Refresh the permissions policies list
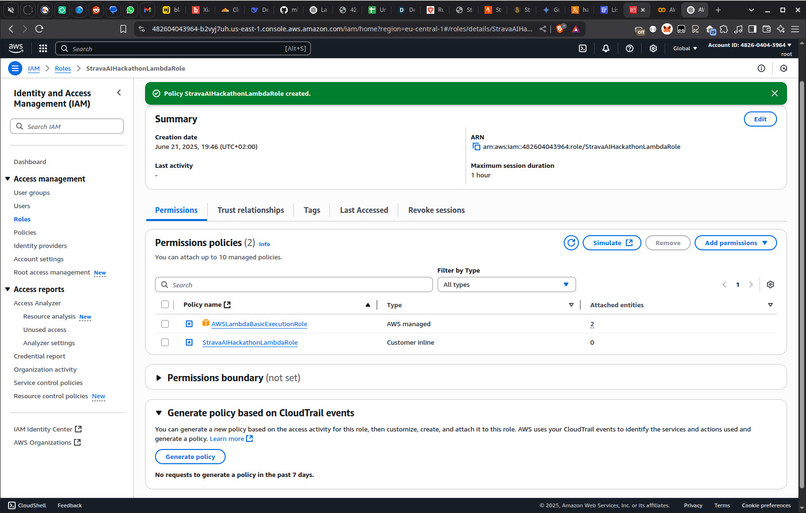806x513 pixels. tap(571, 243)
